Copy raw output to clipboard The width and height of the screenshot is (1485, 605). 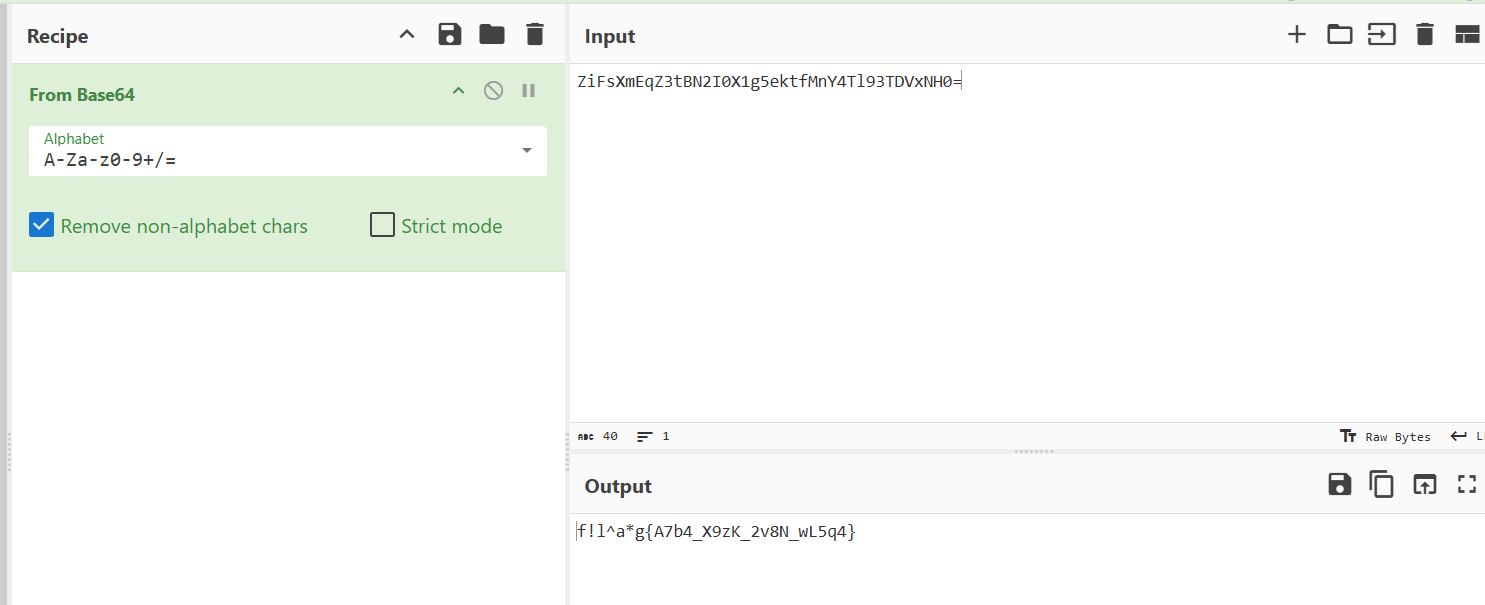pyautogui.click(x=1382, y=485)
